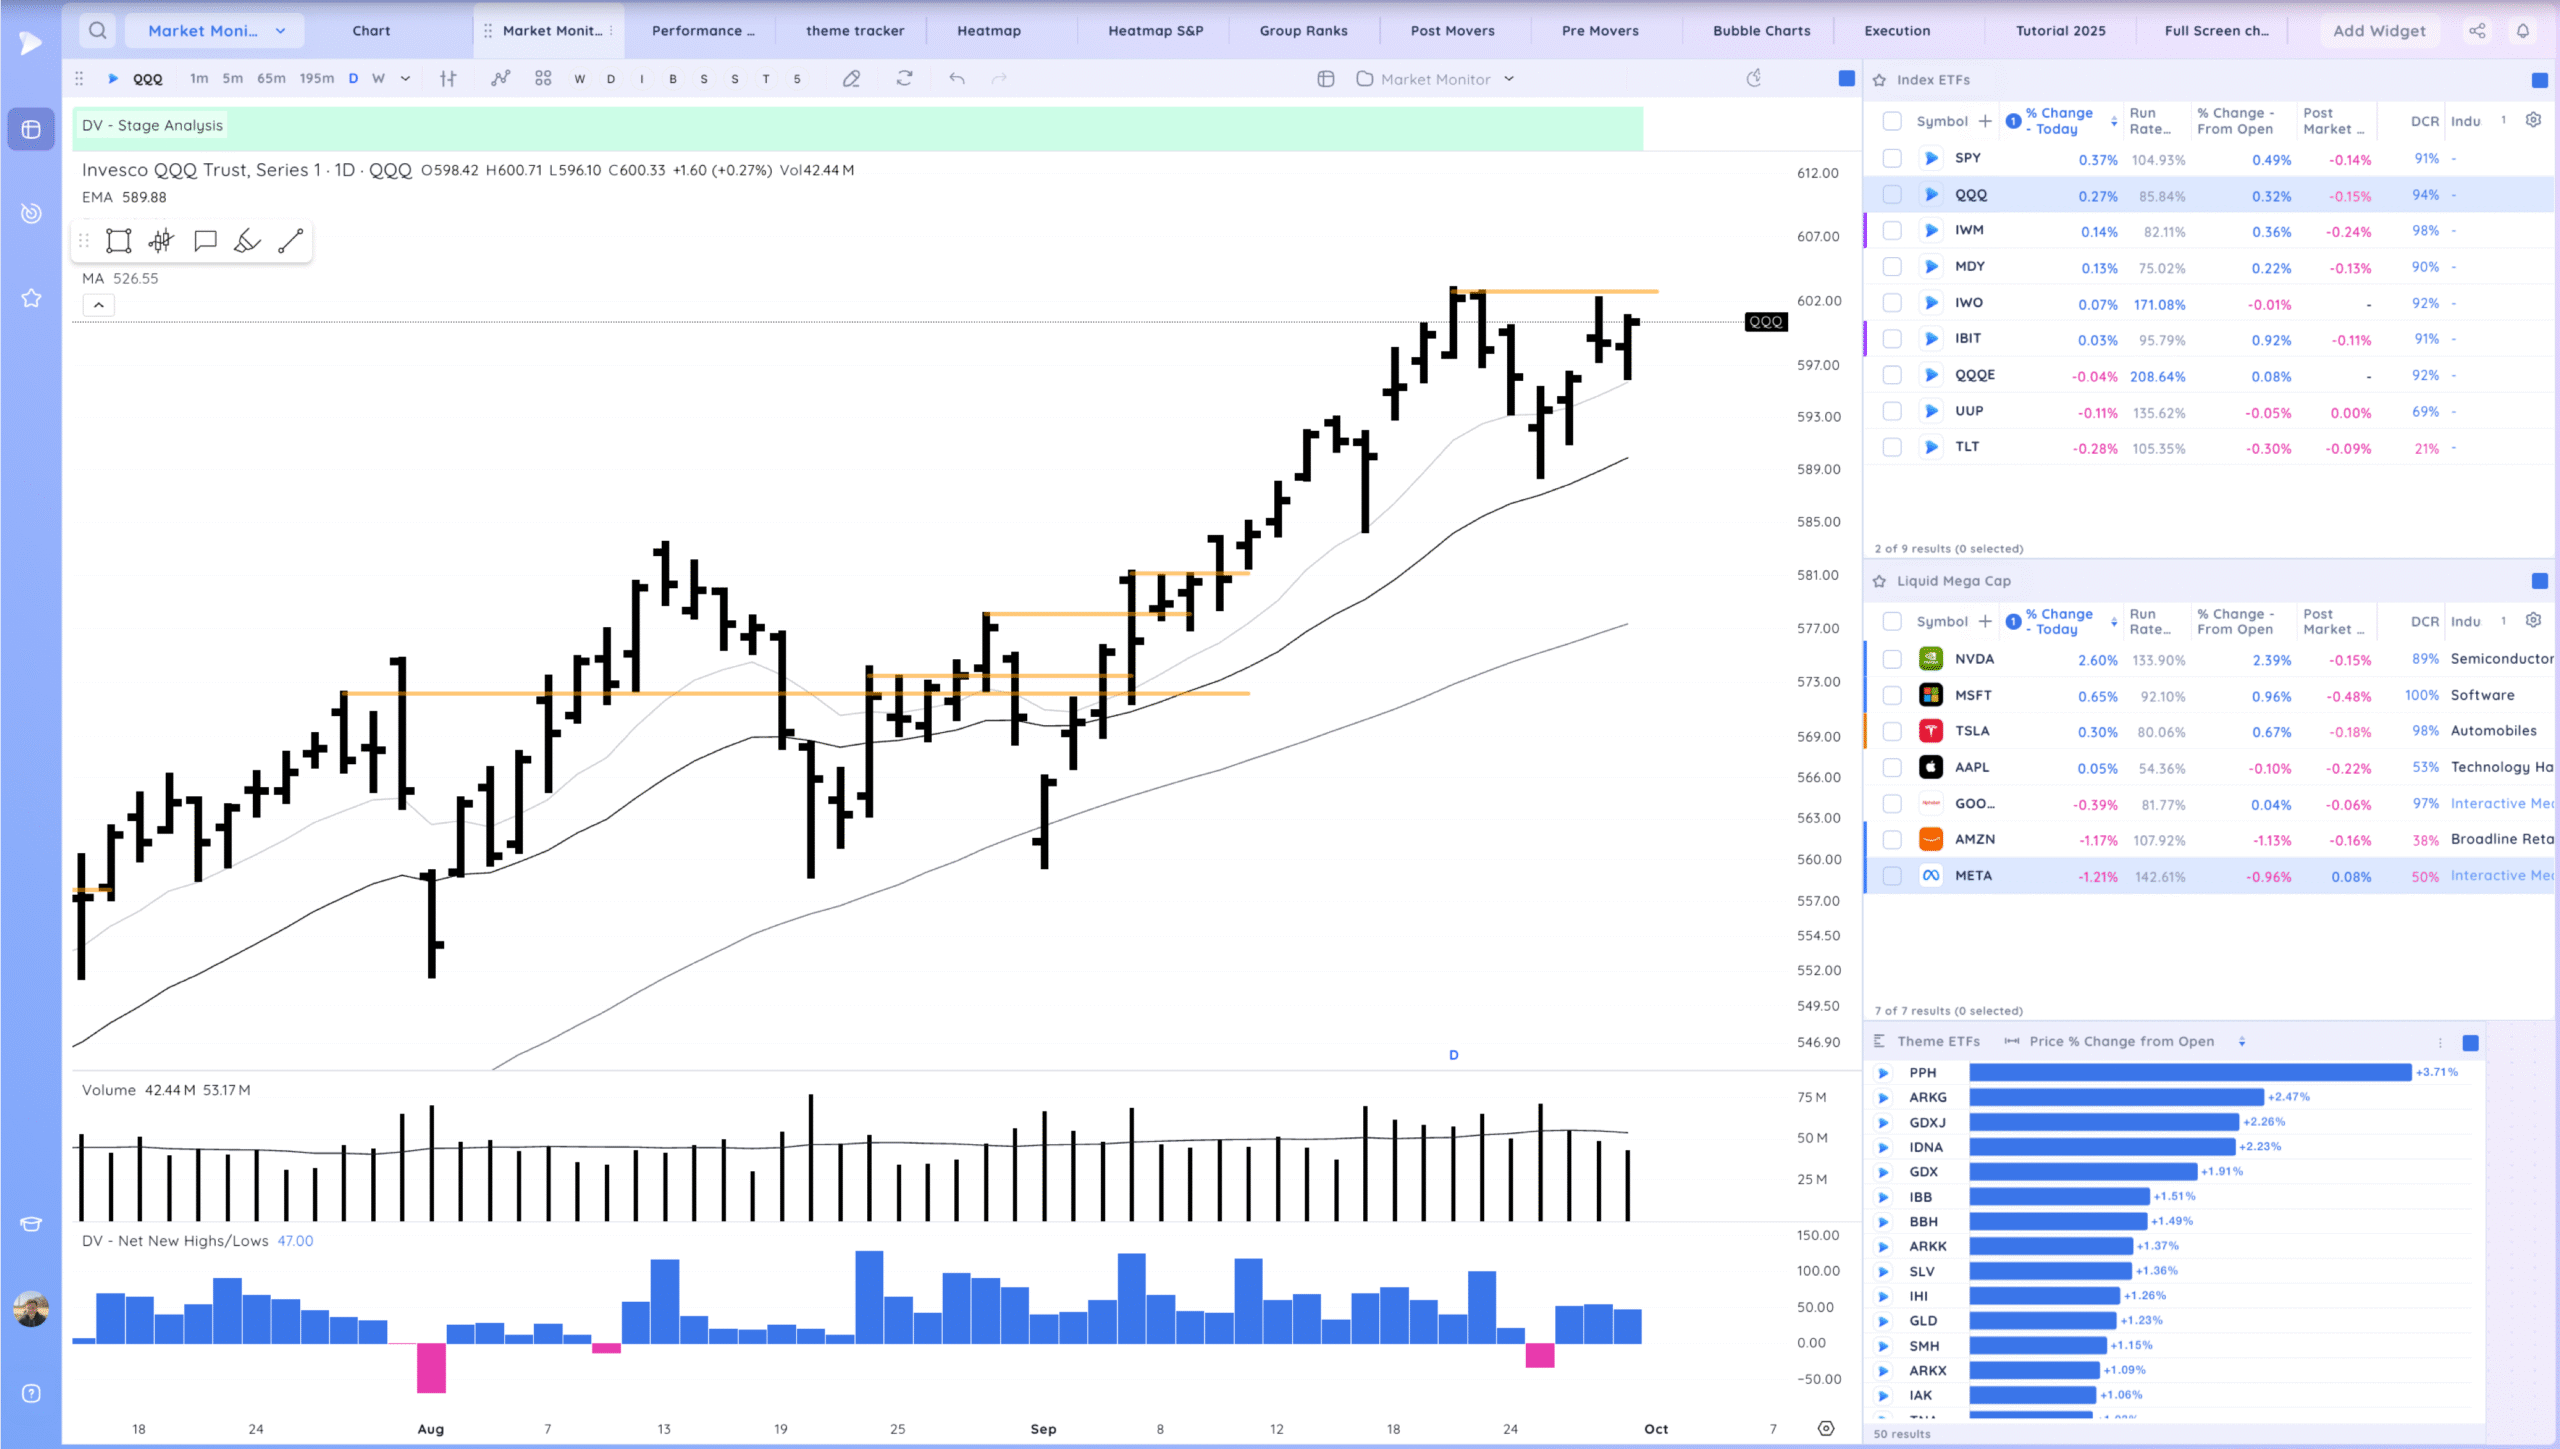This screenshot has height=1449, width=2560.
Task: Click the comment callout drawing tool
Action: [x=205, y=241]
